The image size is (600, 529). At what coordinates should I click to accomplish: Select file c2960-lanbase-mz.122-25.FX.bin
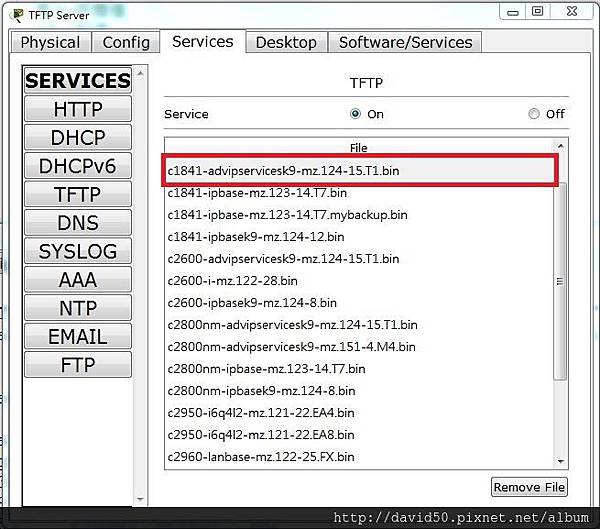click(x=360, y=457)
